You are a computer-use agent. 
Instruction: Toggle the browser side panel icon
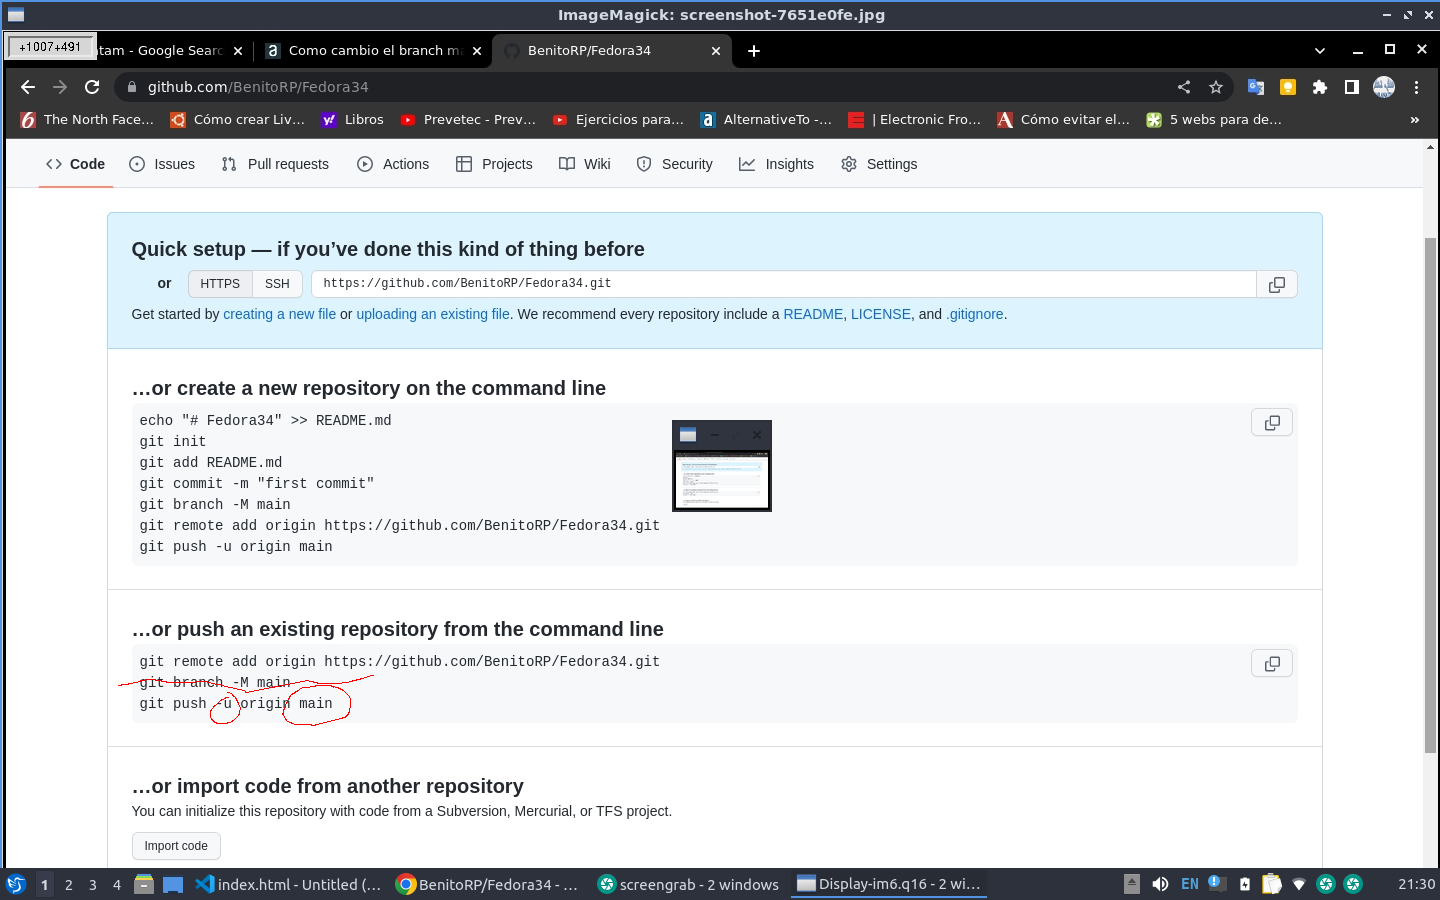(1352, 87)
